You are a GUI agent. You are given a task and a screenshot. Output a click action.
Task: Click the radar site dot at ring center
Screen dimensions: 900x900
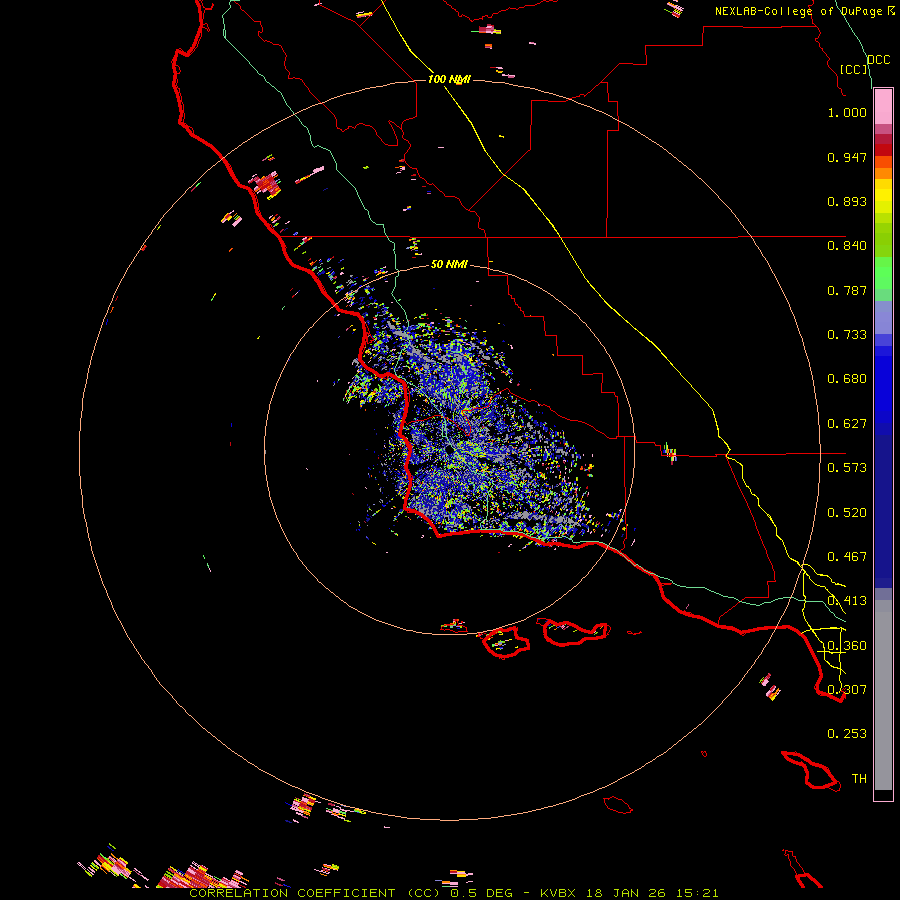(x=449, y=450)
